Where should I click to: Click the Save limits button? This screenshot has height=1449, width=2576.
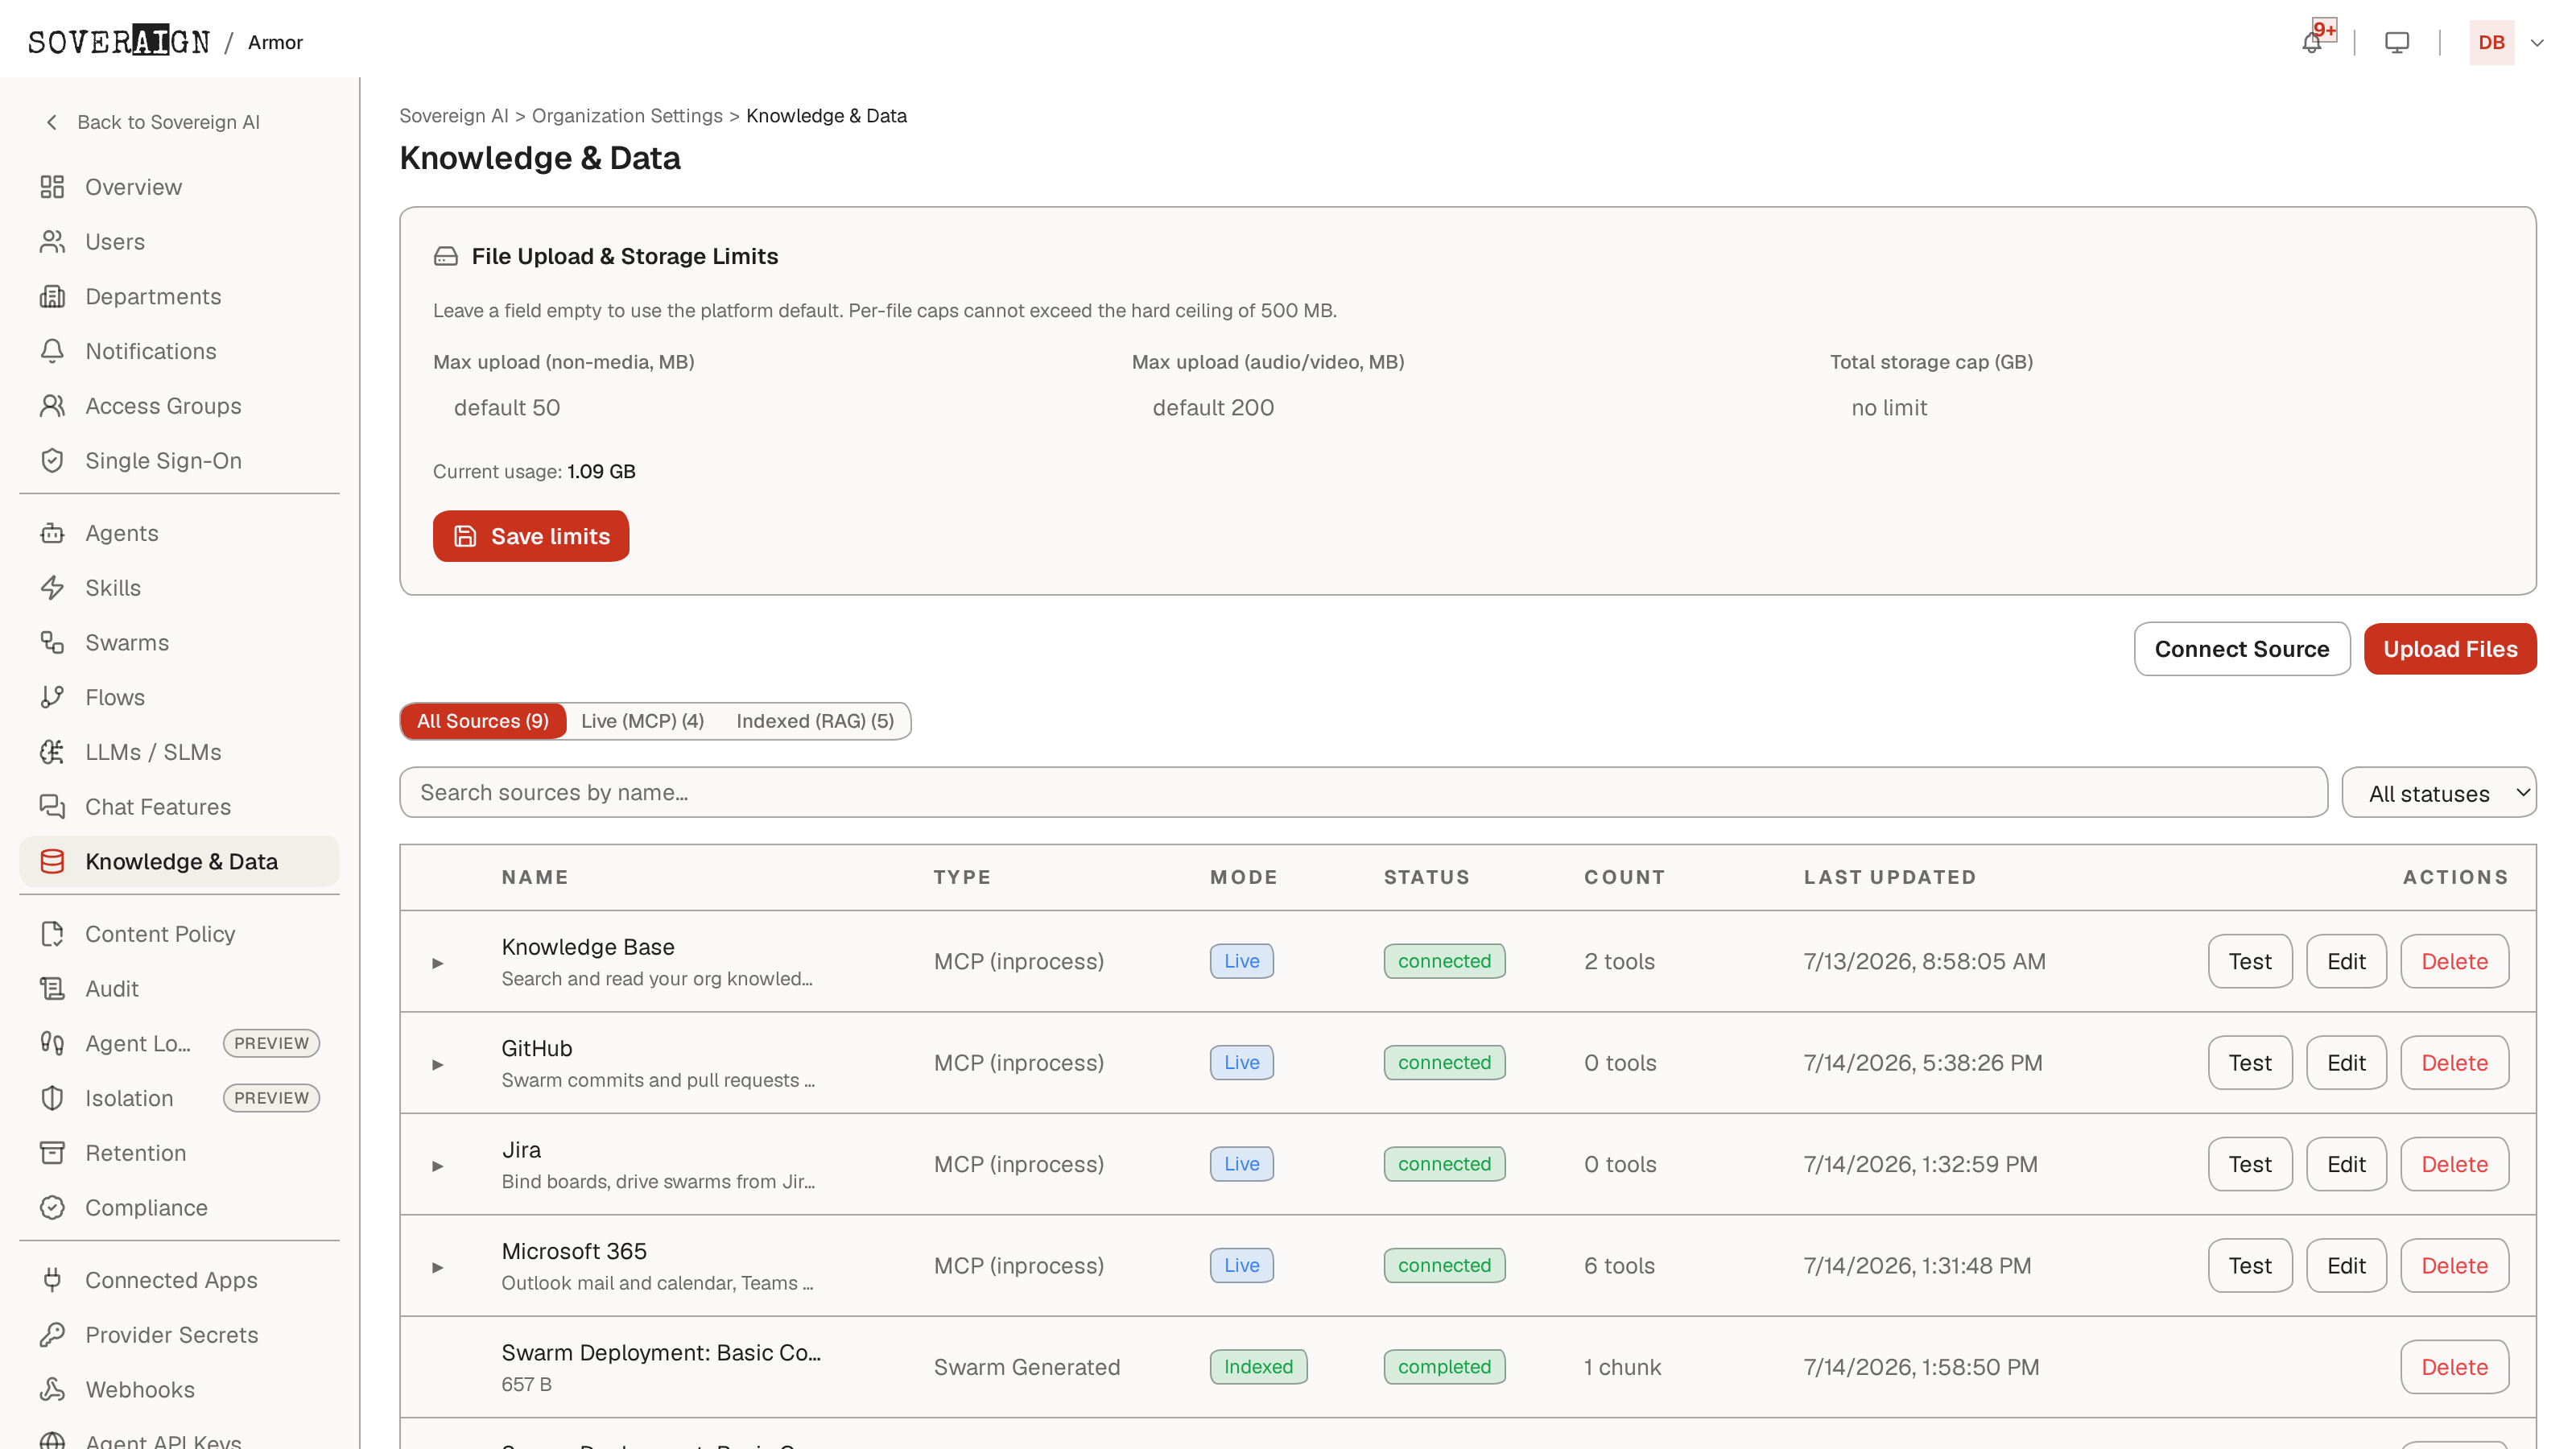[531, 536]
